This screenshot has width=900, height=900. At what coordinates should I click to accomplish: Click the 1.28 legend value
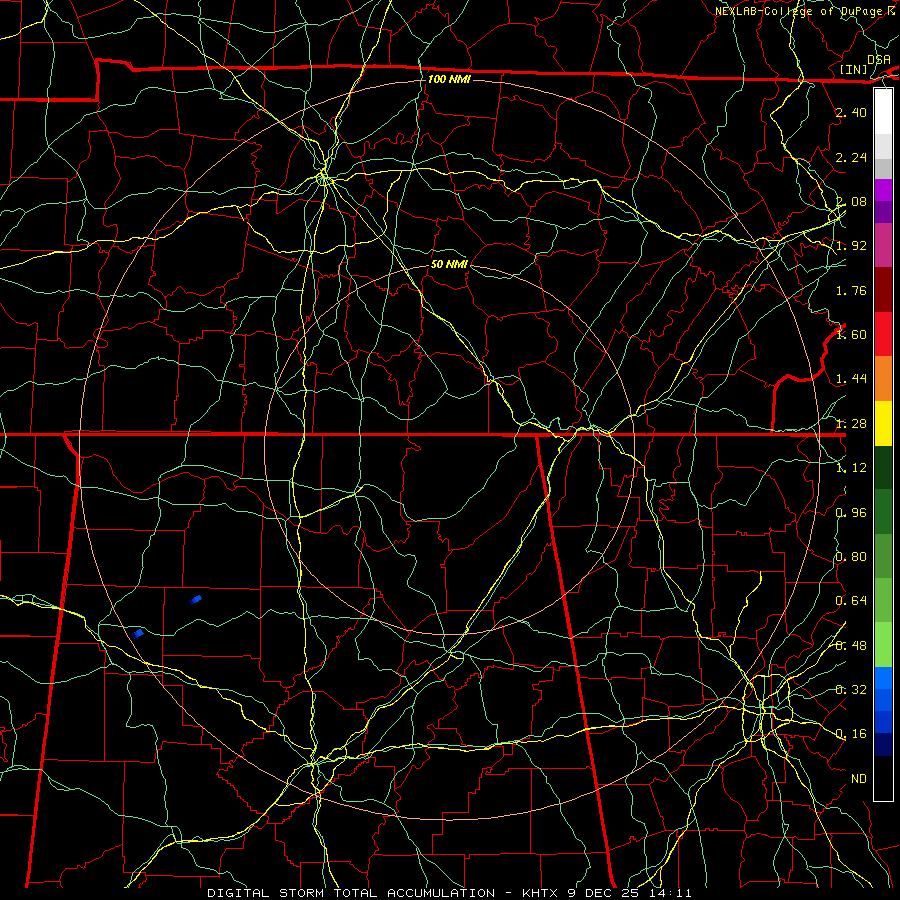pos(851,424)
